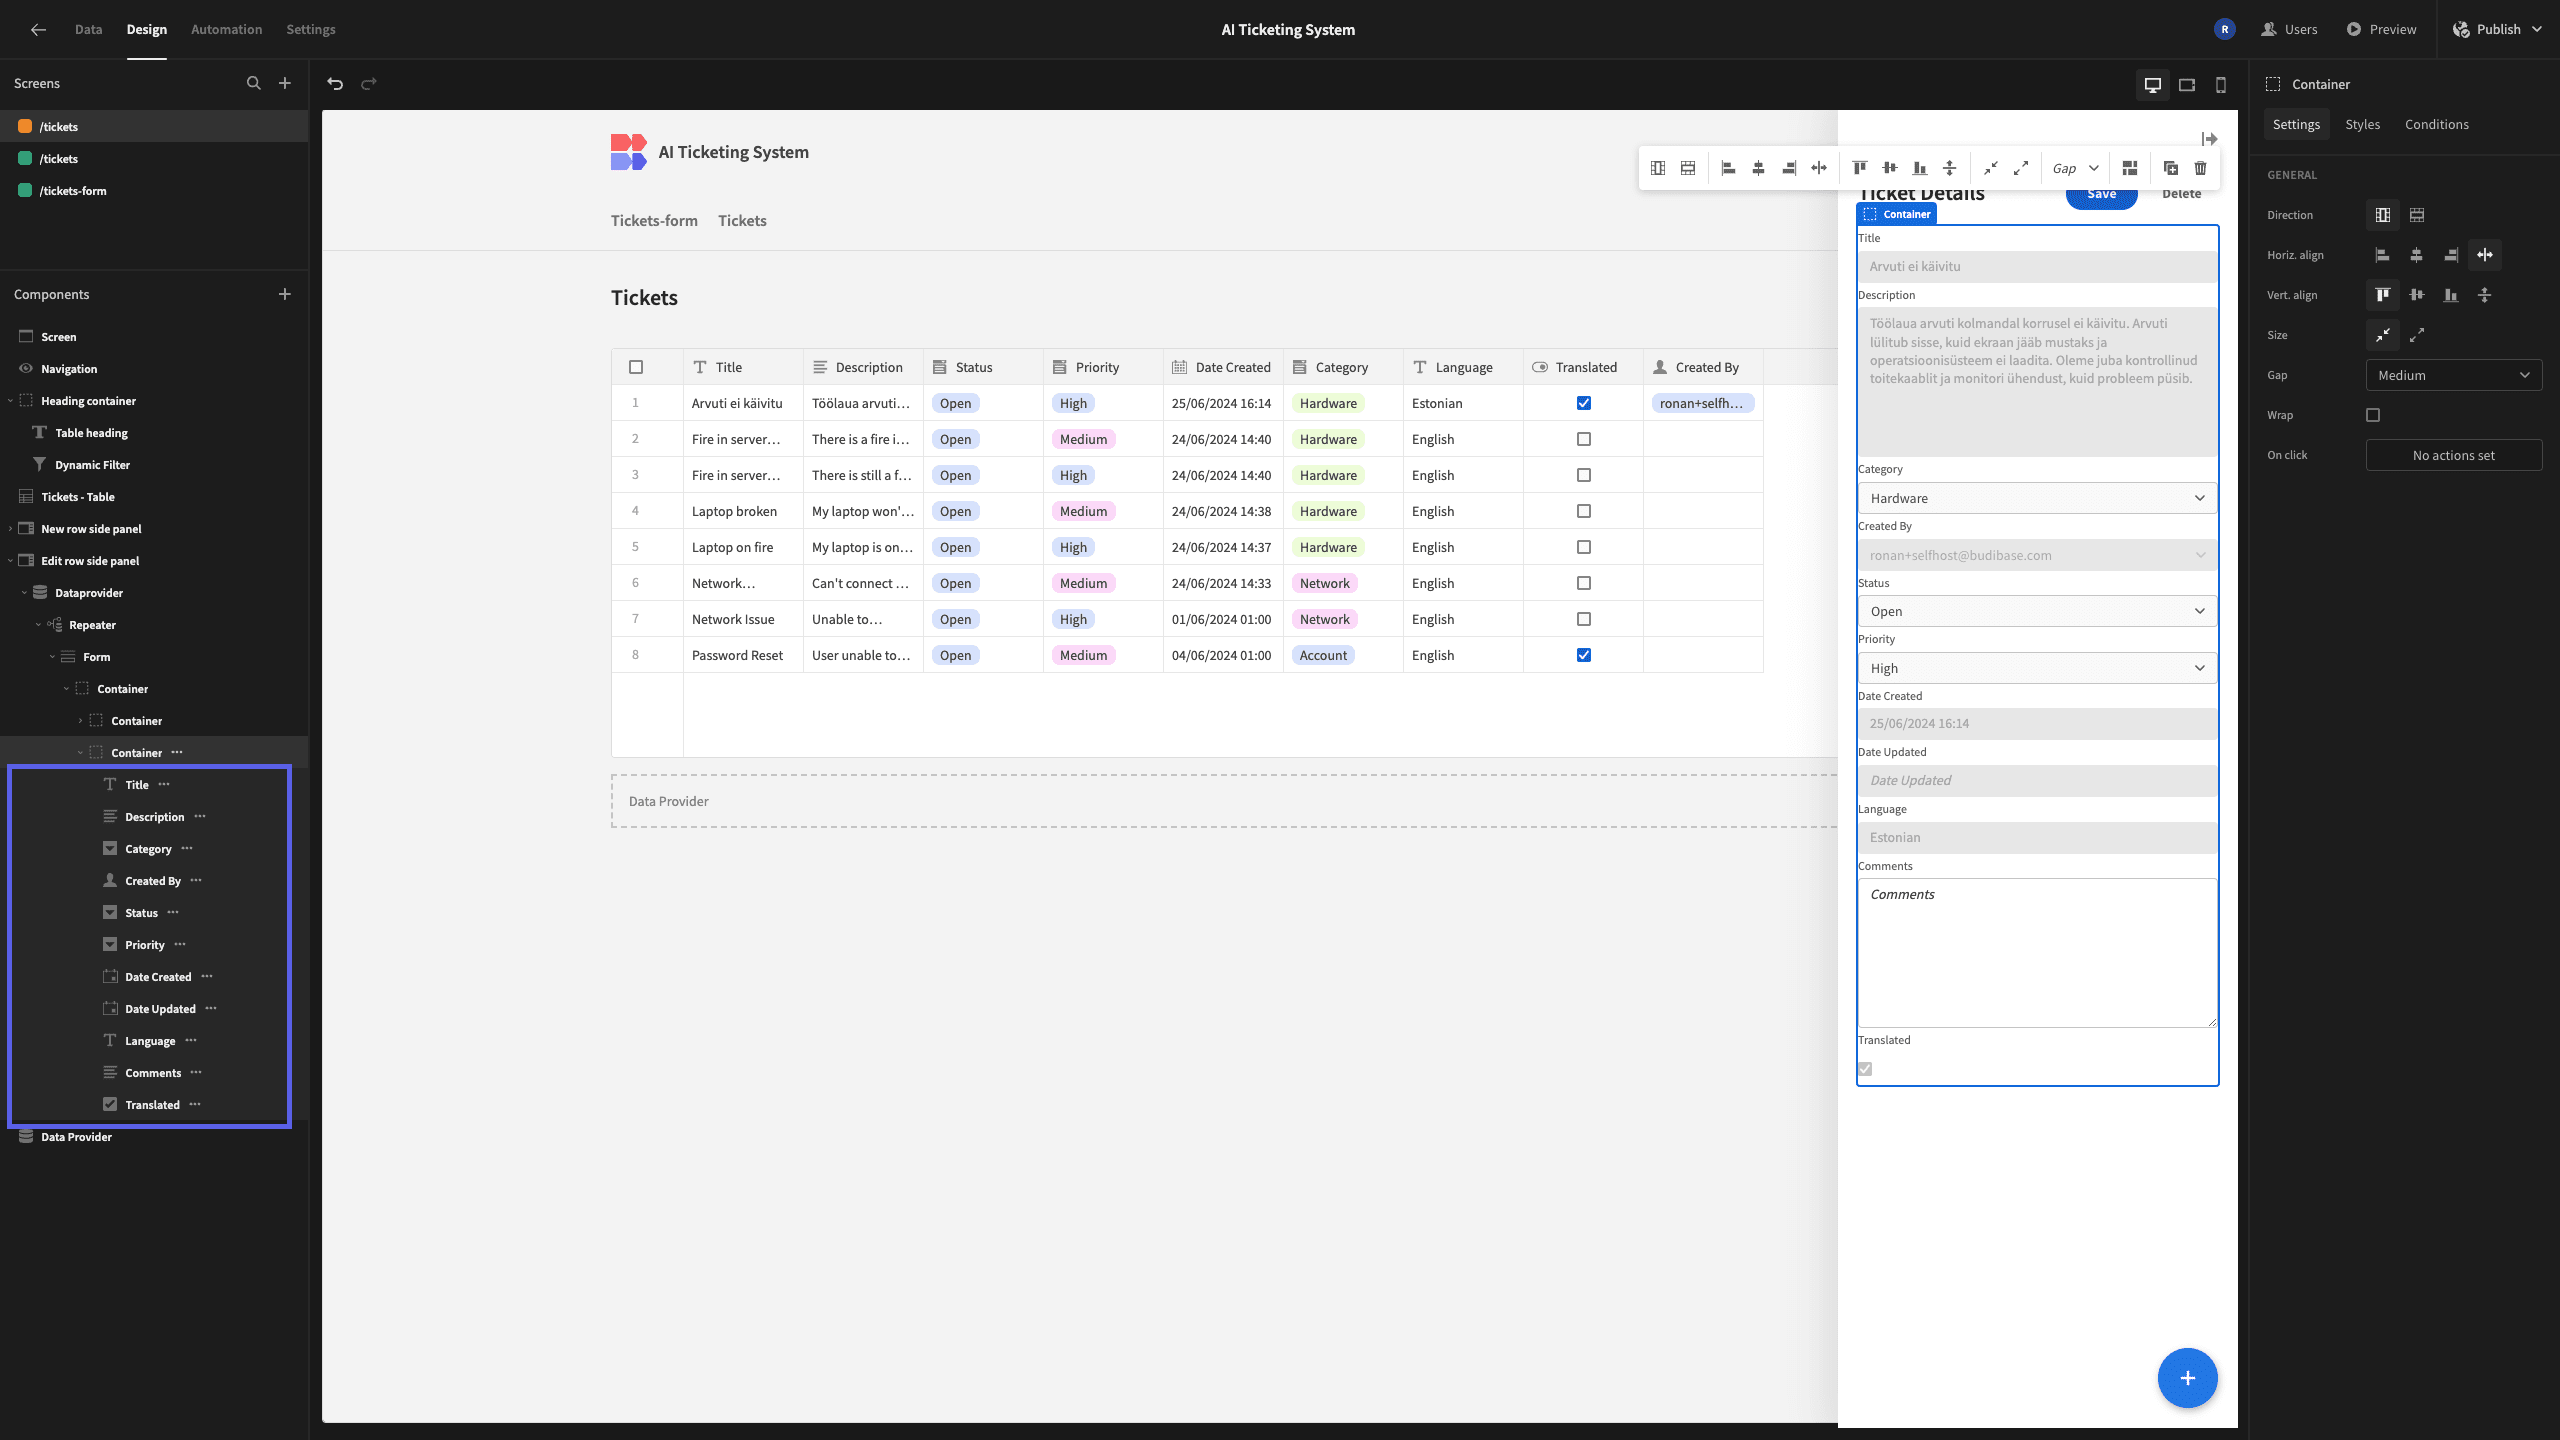Set row direction in floating toolbar

point(1688,168)
